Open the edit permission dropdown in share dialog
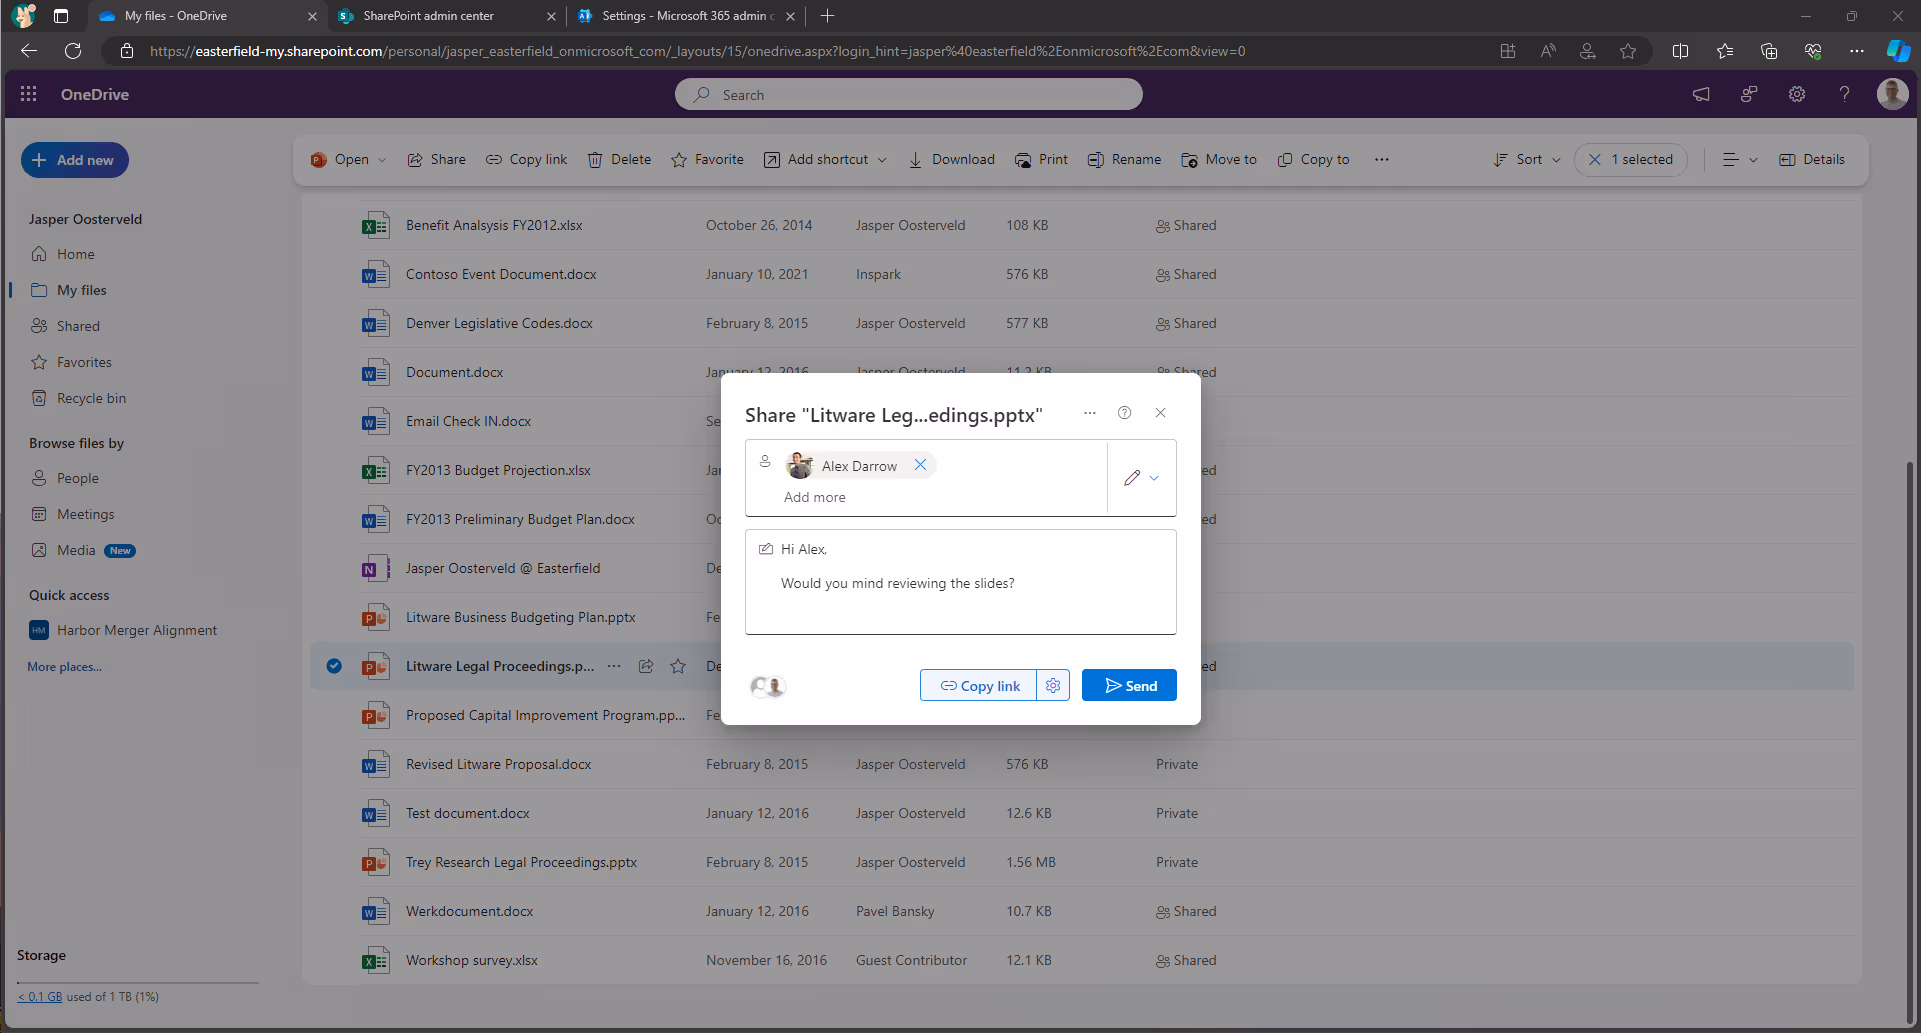This screenshot has width=1921, height=1033. point(1141,478)
